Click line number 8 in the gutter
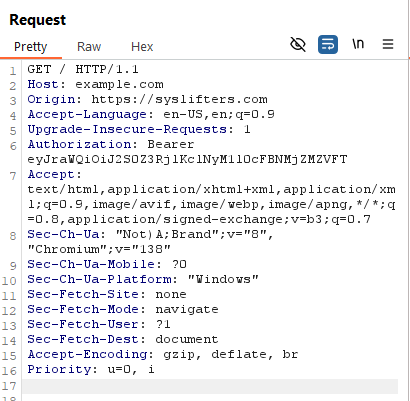This screenshot has height=401, width=410. click(x=13, y=236)
